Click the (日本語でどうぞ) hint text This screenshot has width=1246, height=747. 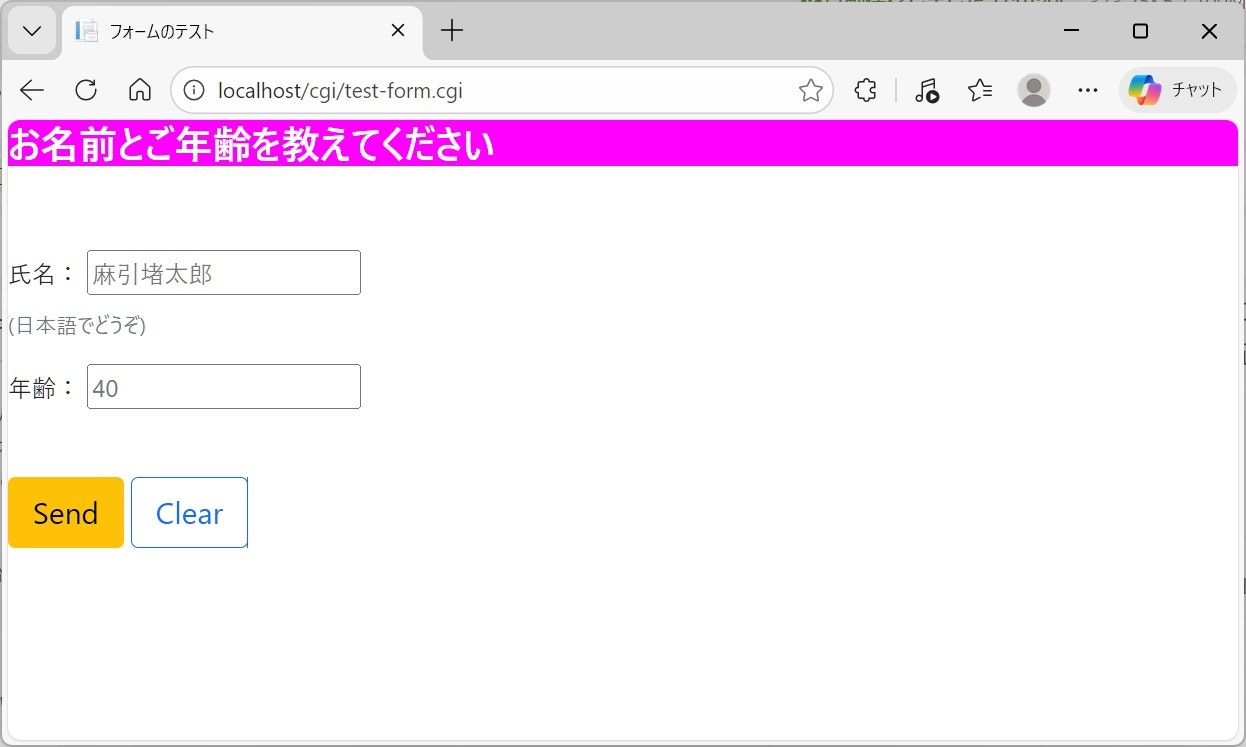tap(77, 326)
